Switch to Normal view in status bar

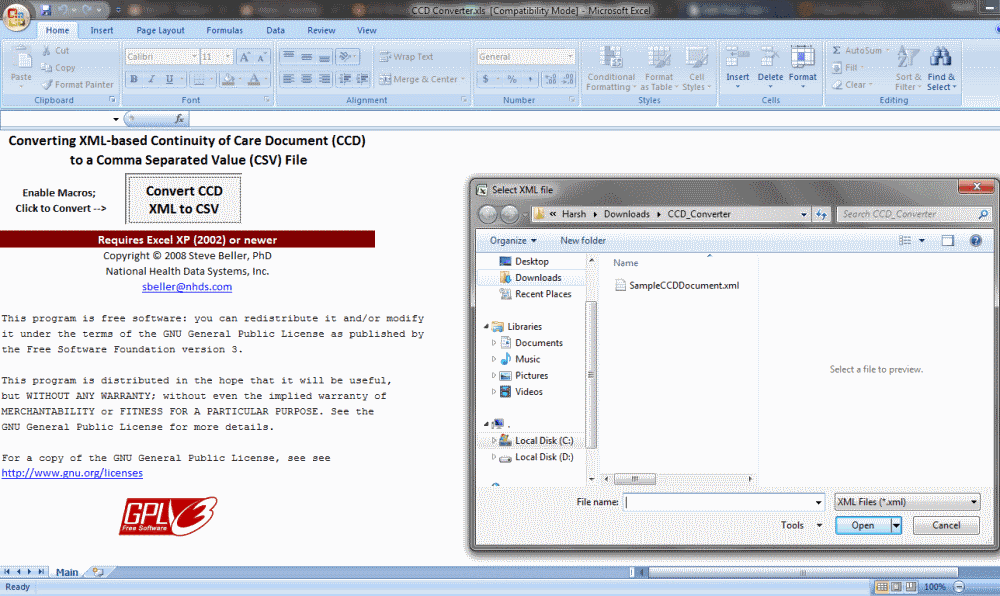[x=881, y=586]
